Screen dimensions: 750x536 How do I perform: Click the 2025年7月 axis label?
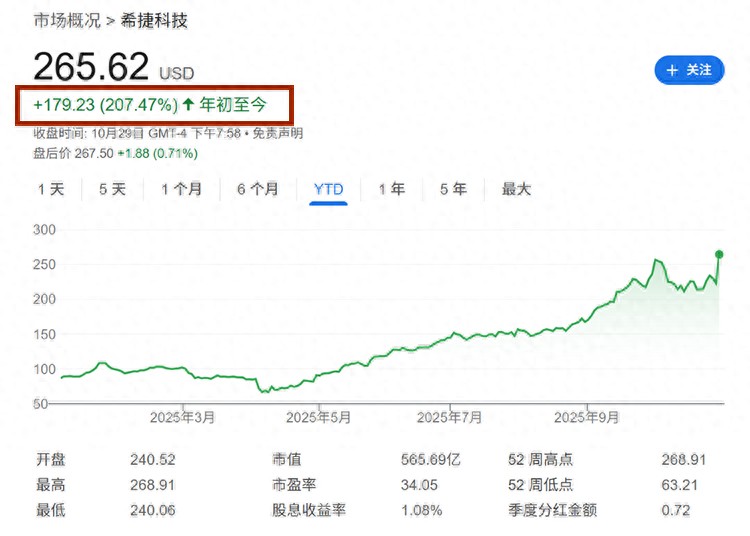click(450, 417)
